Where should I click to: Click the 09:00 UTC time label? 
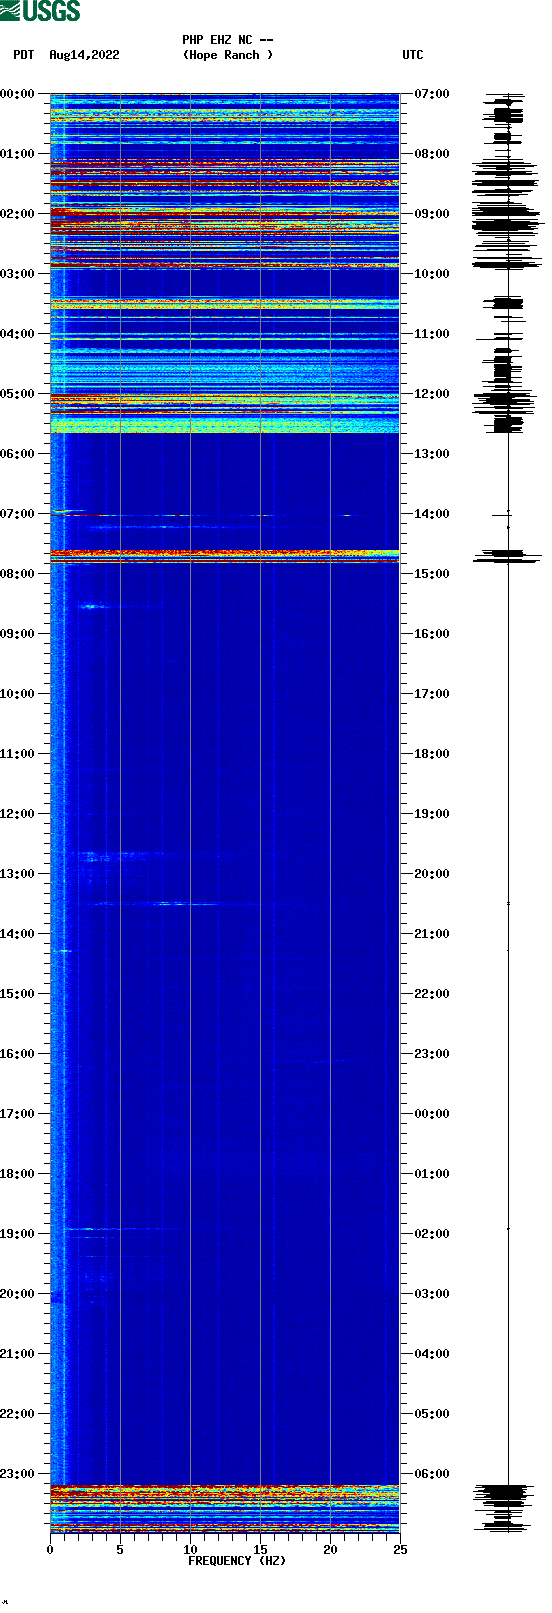(x=432, y=214)
